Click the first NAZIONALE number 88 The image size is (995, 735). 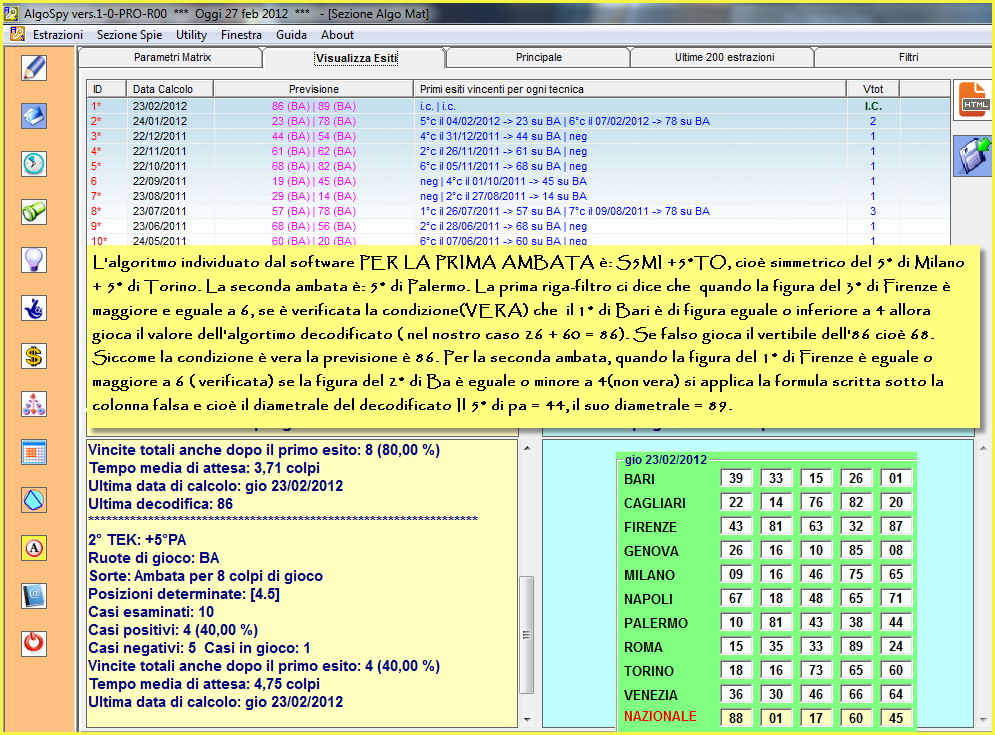point(735,718)
